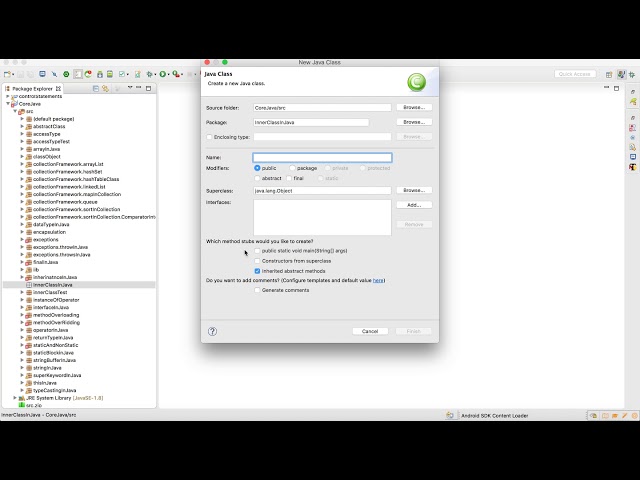Viewport: 640px width, 480px height.
Task: Enable Constructors from superclass checkbox
Action: pos(257,261)
